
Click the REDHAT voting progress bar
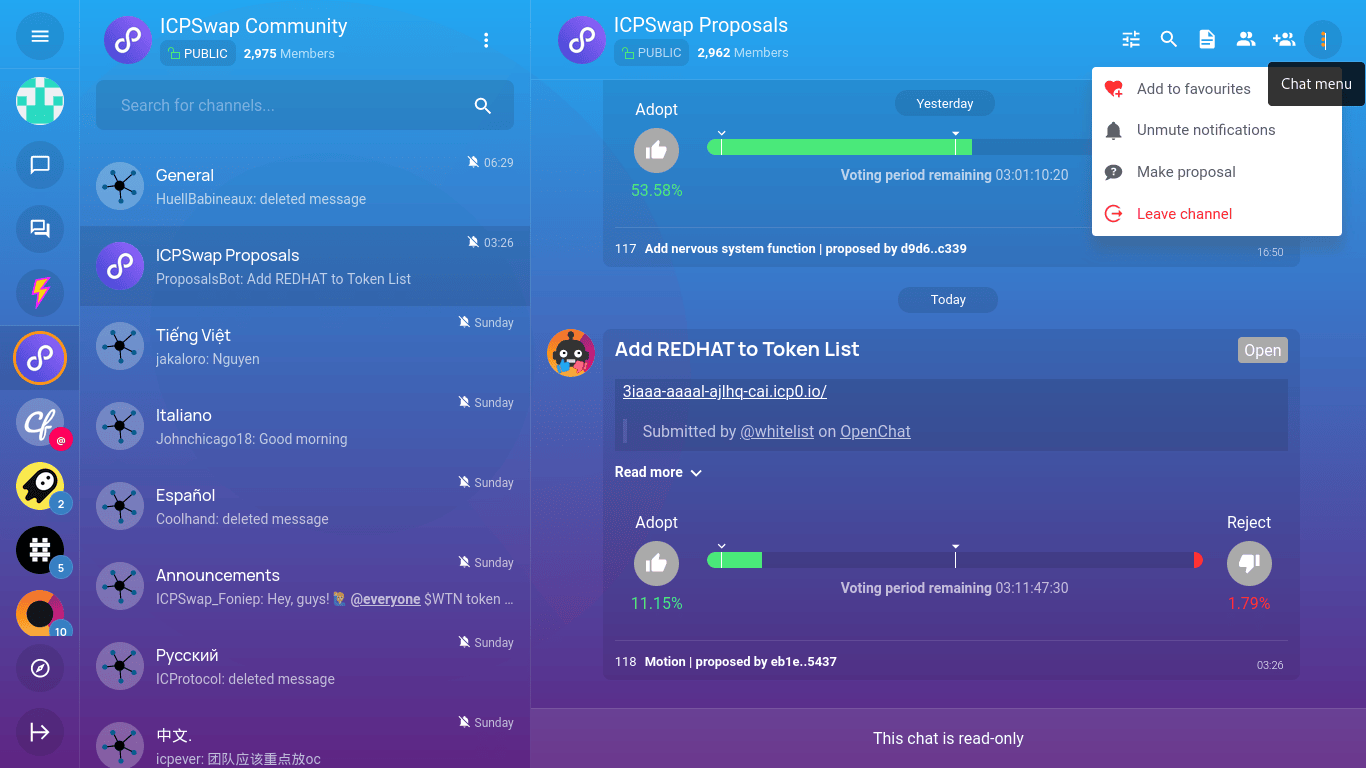pyautogui.click(x=954, y=560)
